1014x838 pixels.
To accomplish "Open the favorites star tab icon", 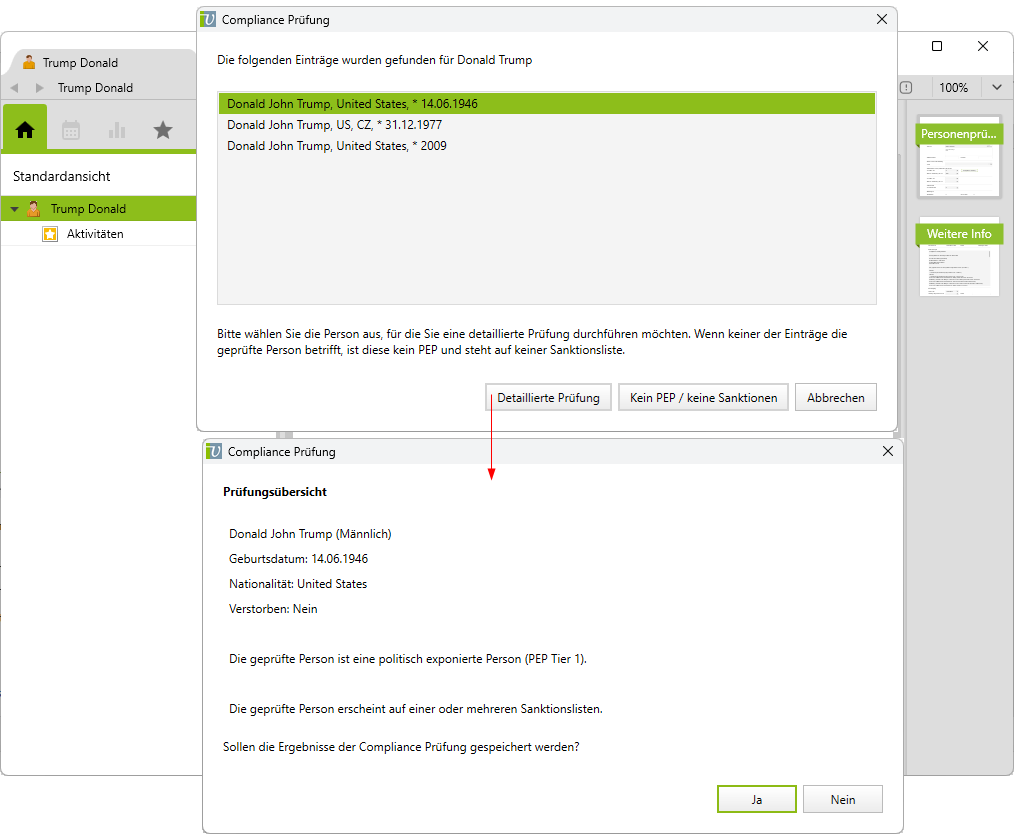I will tap(163, 130).
